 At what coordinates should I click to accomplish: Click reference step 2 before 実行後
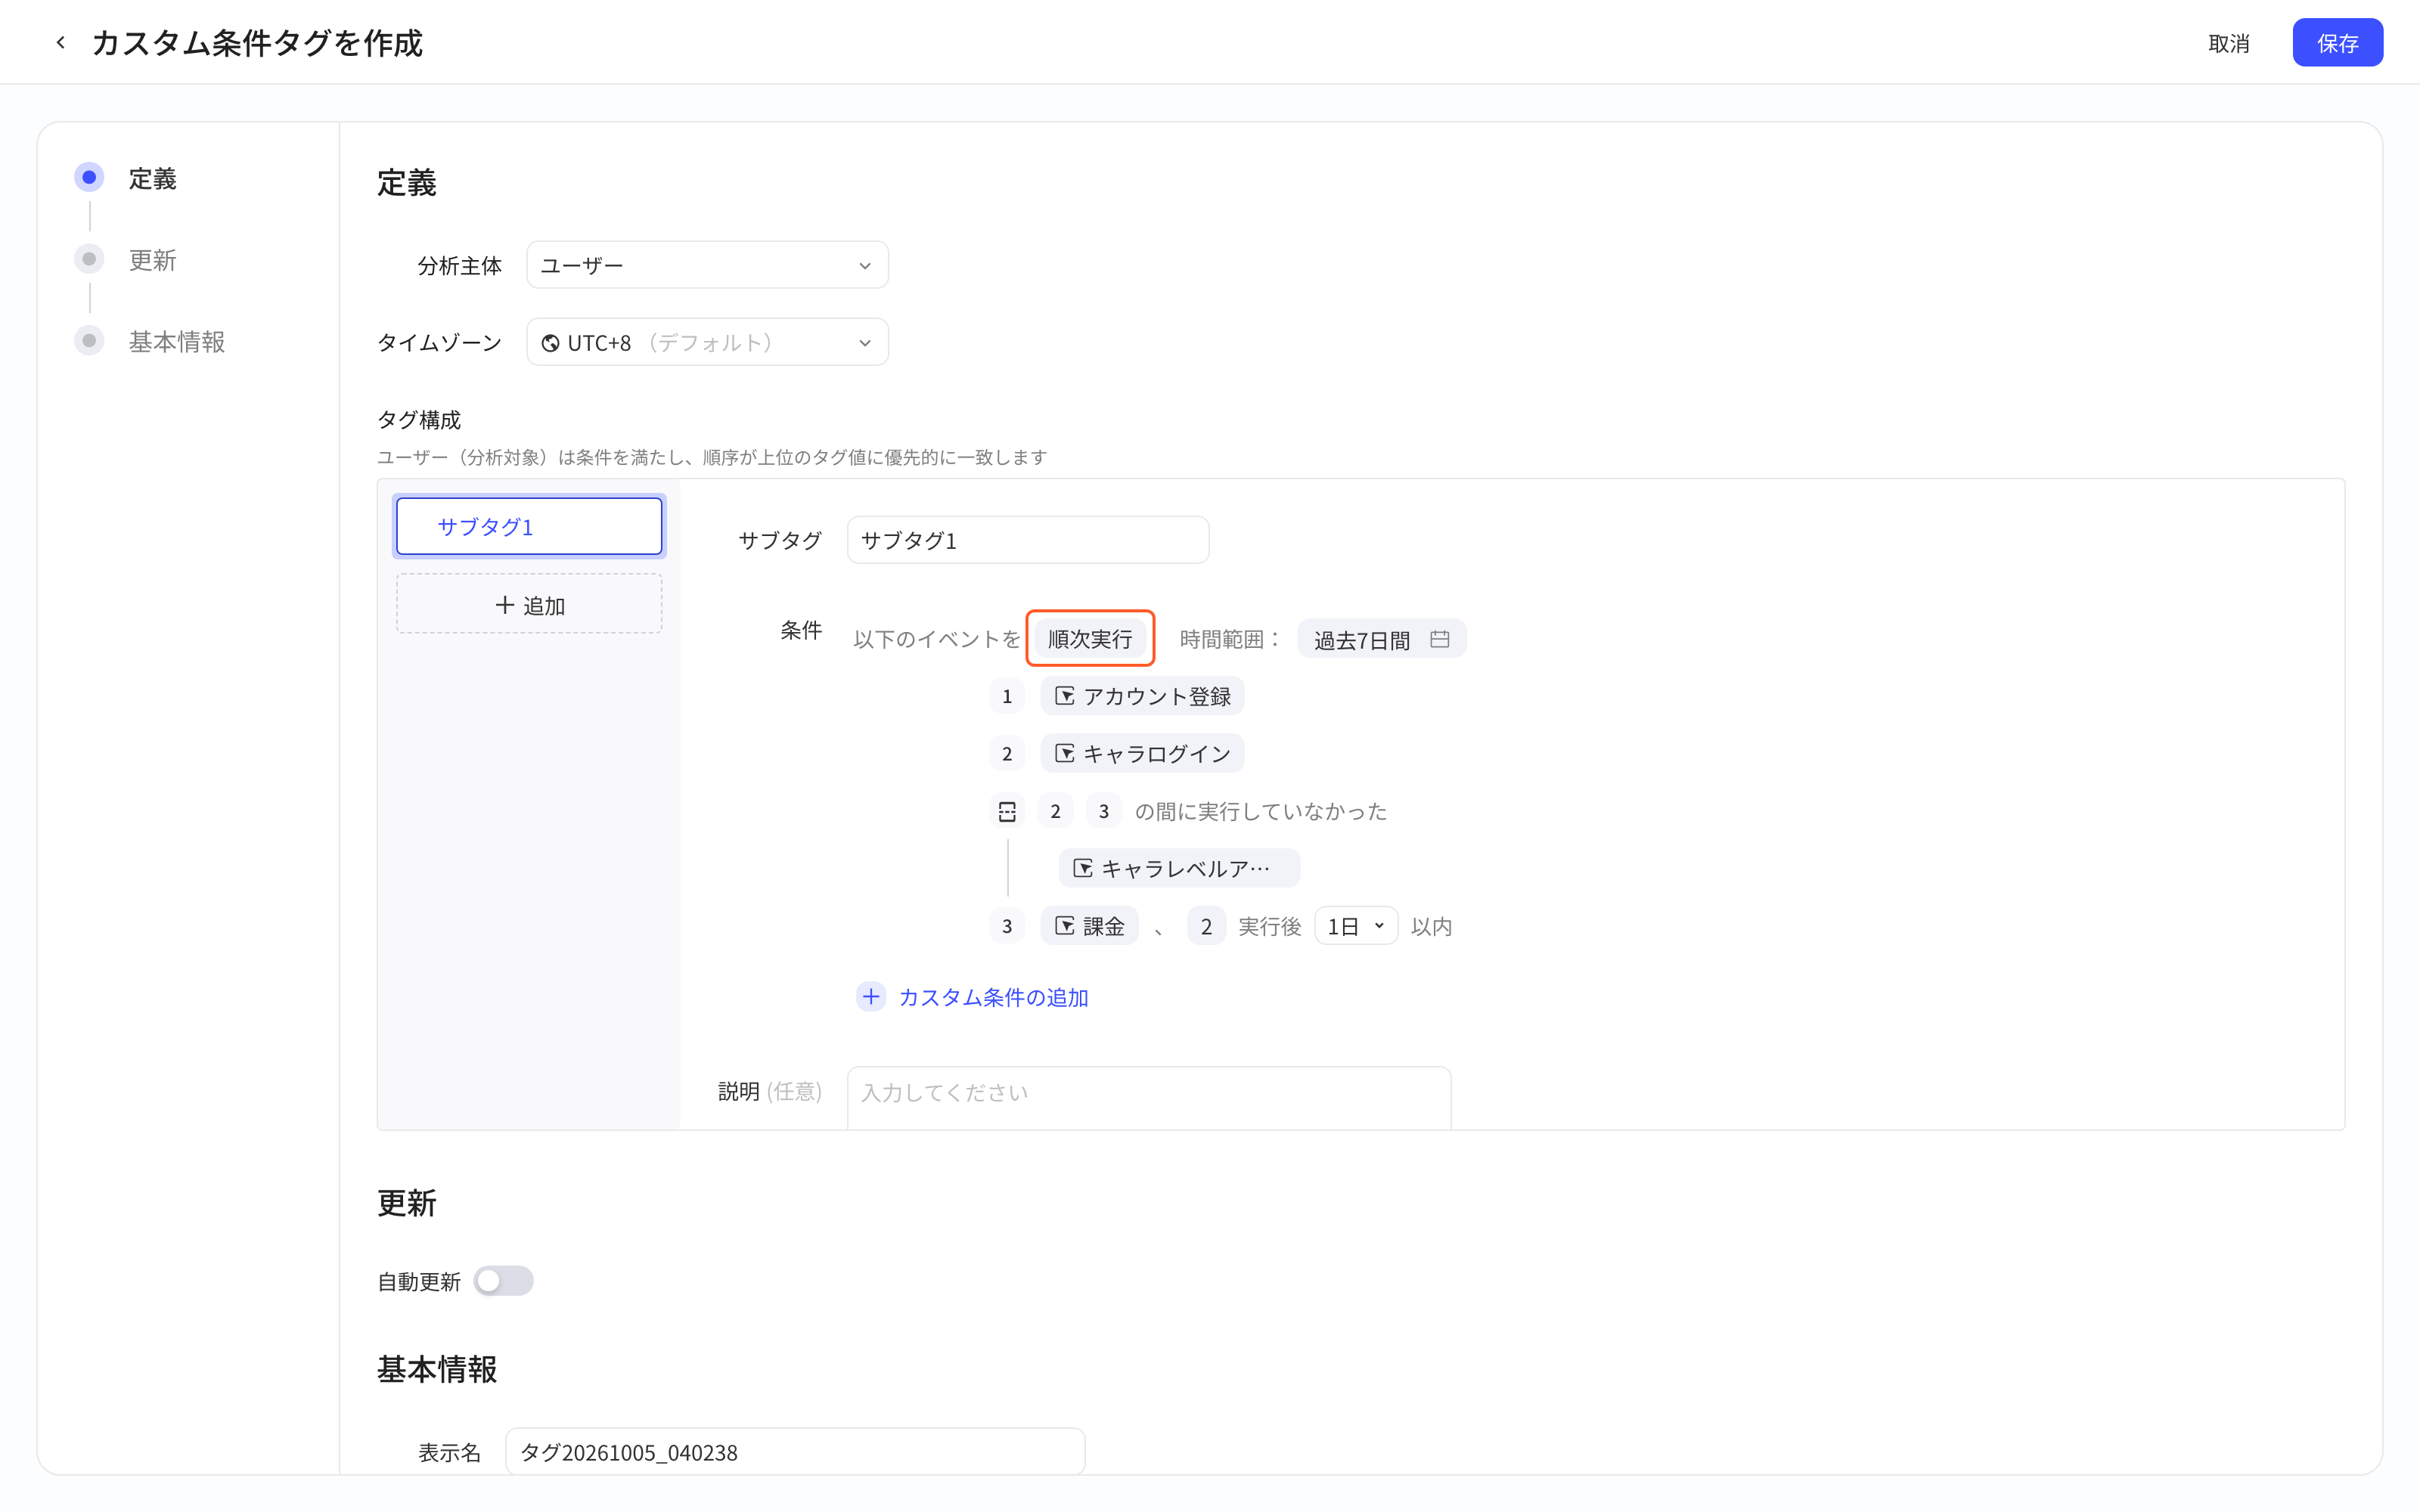click(1206, 926)
